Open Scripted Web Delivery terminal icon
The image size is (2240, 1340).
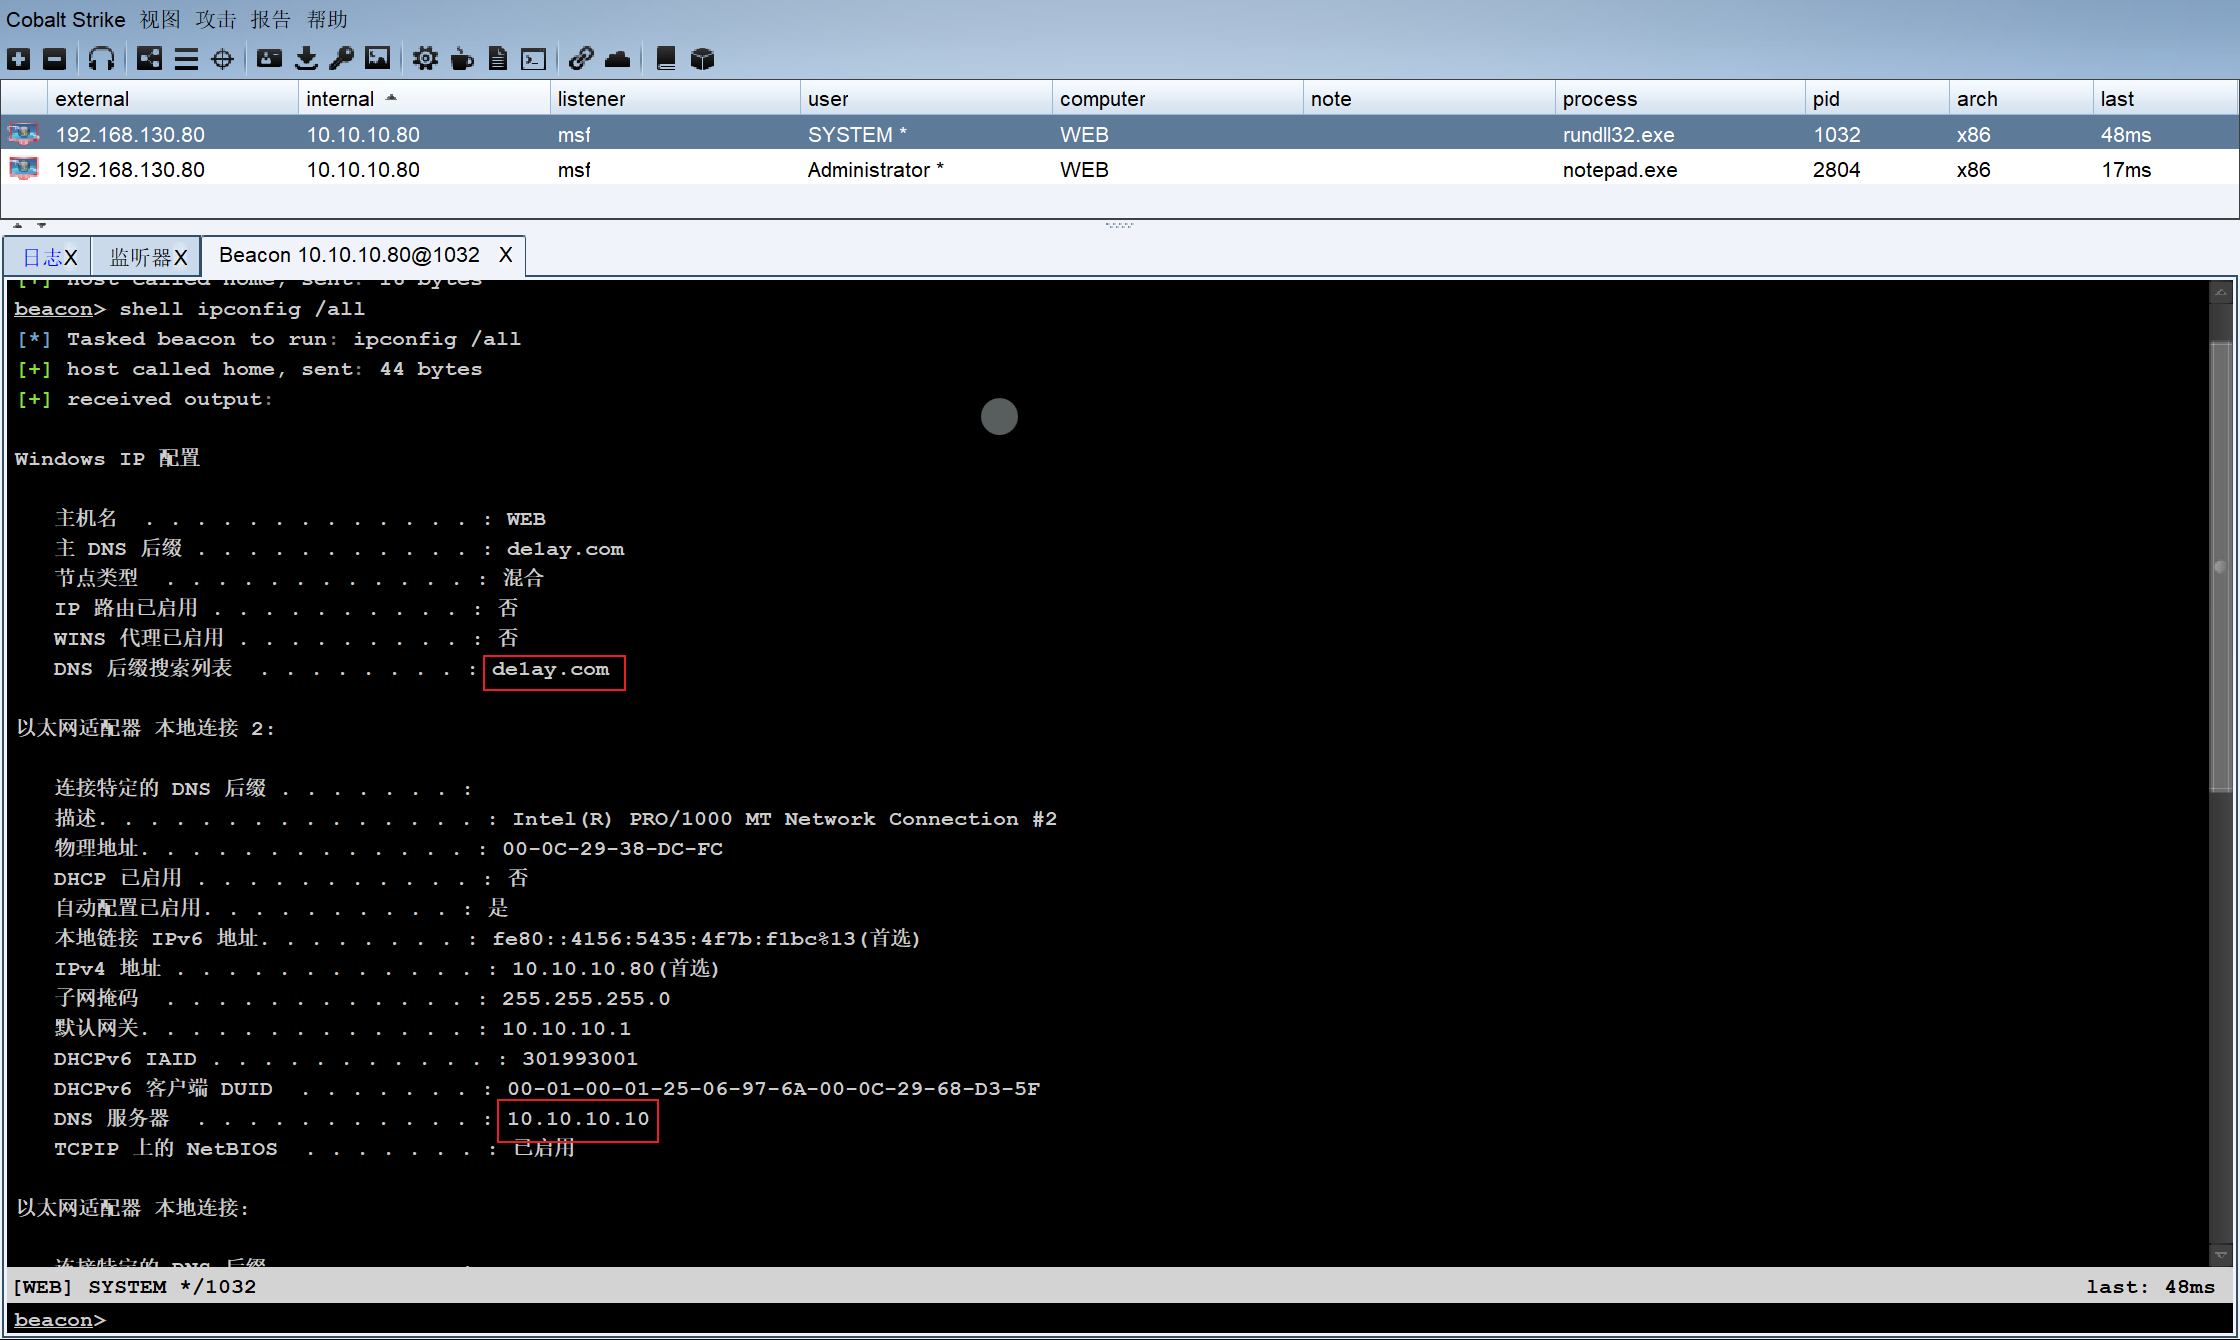click(x=534, y=59)
